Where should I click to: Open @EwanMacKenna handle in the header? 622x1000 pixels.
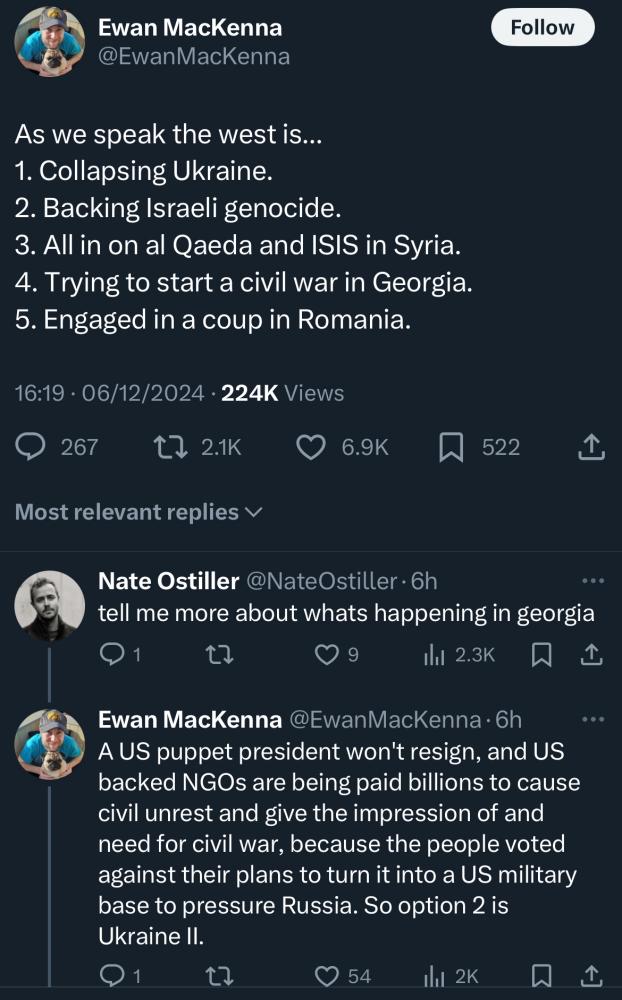194,56
